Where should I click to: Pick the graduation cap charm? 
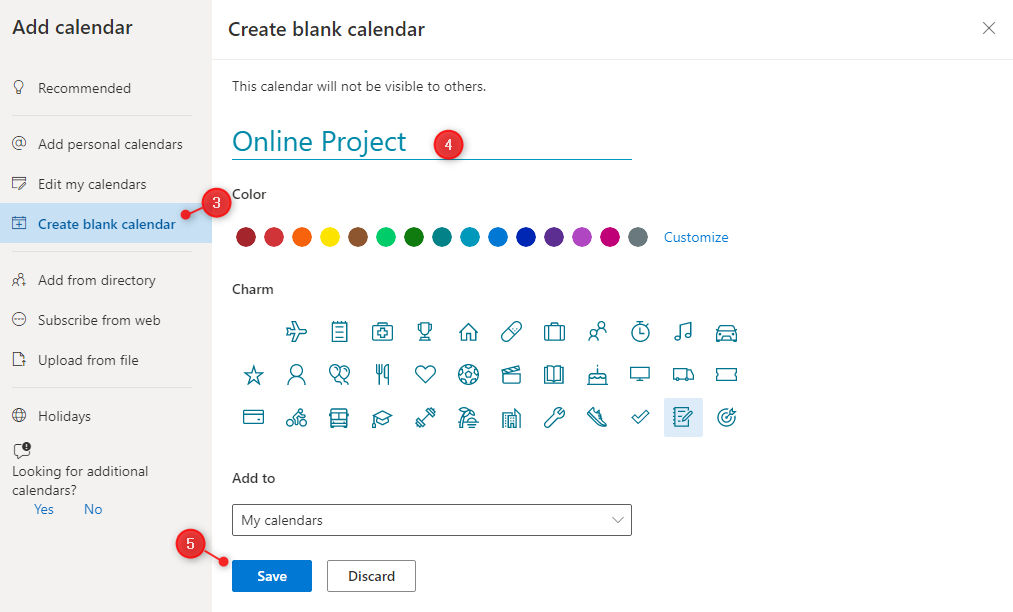tap(382, 418)
